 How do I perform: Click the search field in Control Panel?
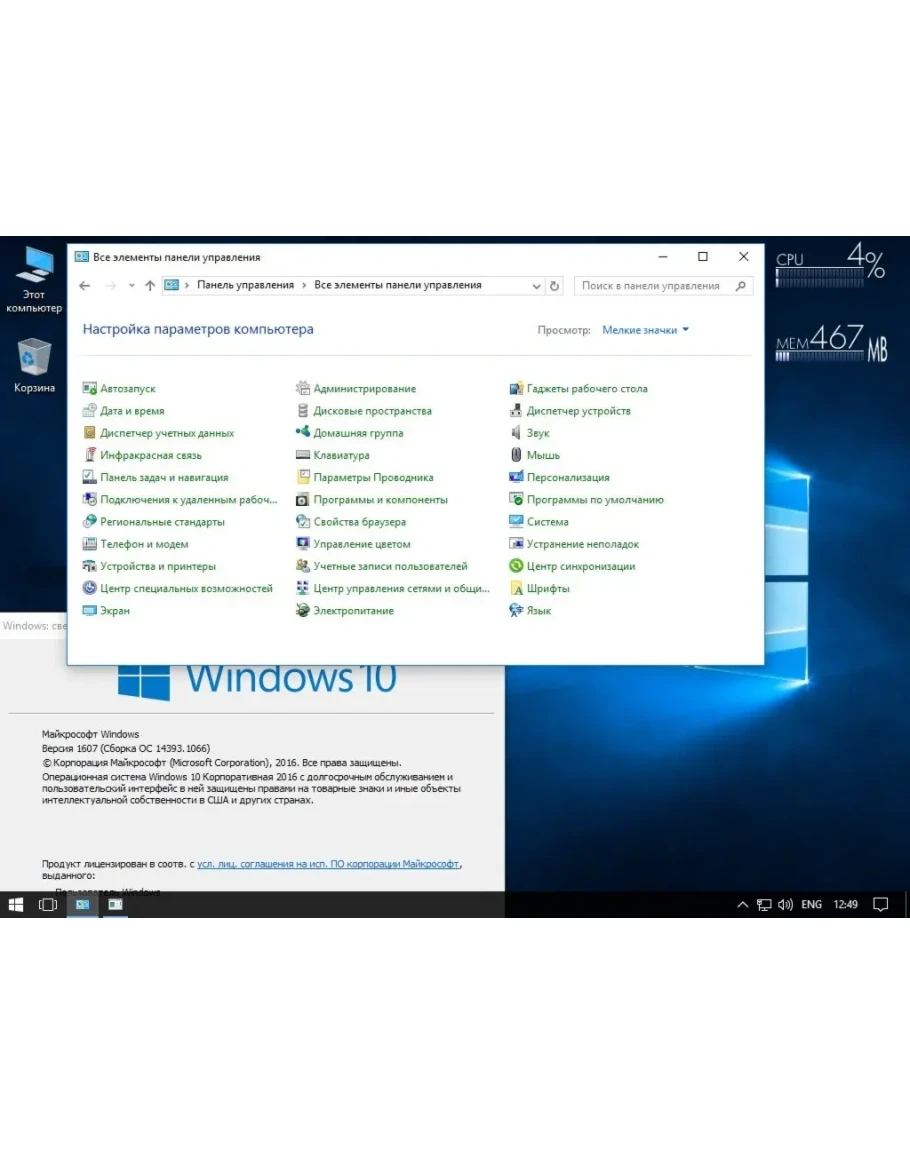(x=655, y=286)
